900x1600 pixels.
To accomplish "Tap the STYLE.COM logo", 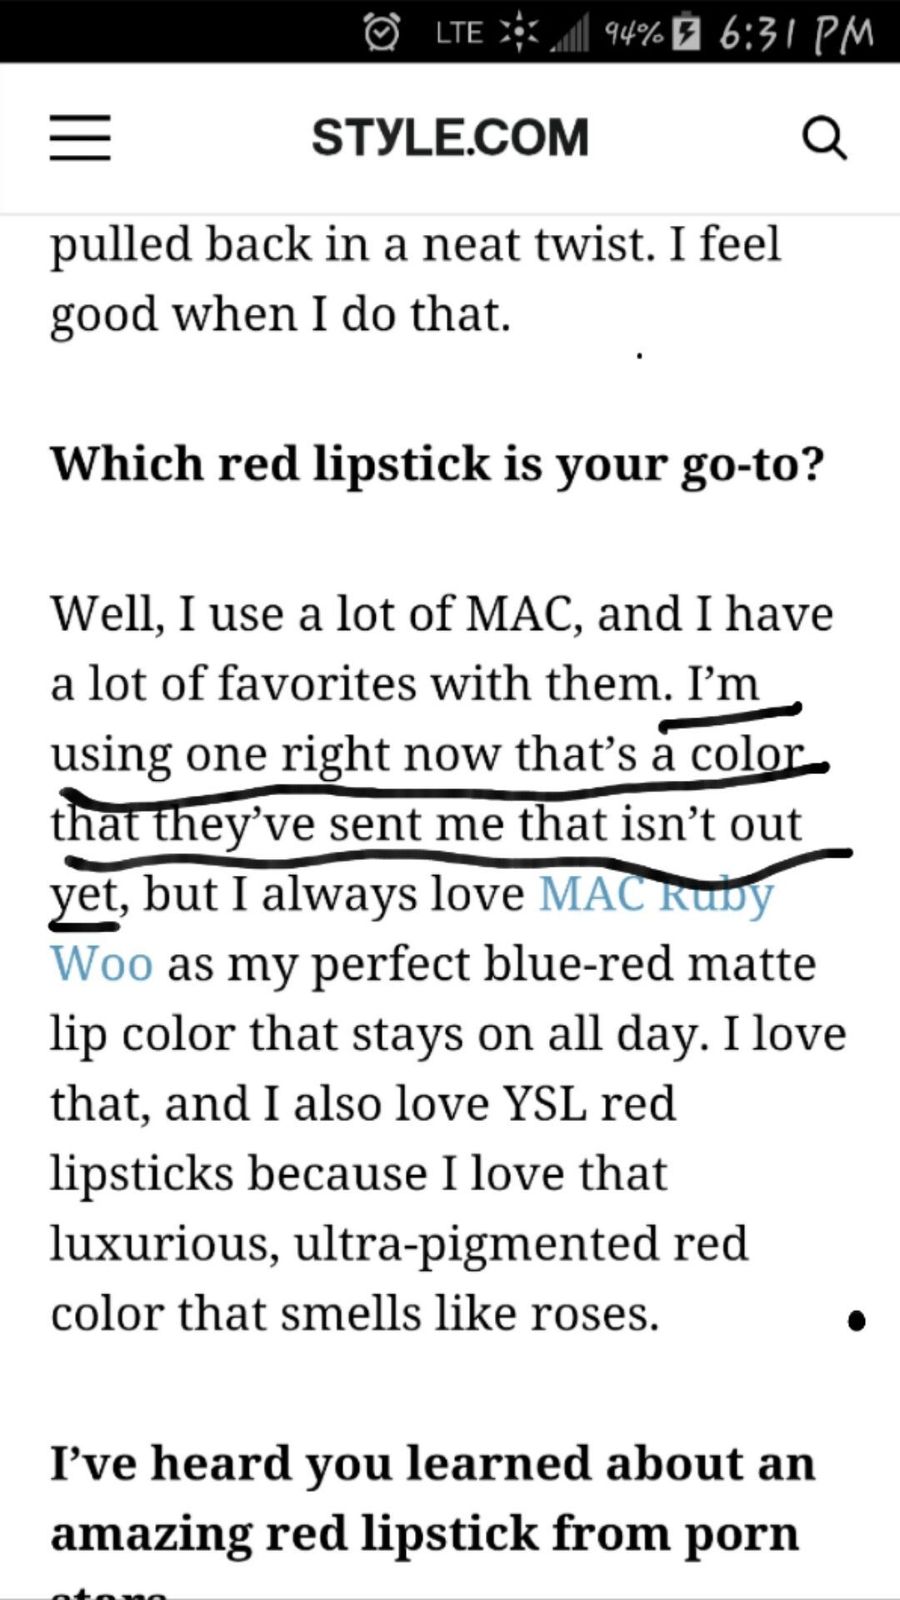I will (450, 137).
